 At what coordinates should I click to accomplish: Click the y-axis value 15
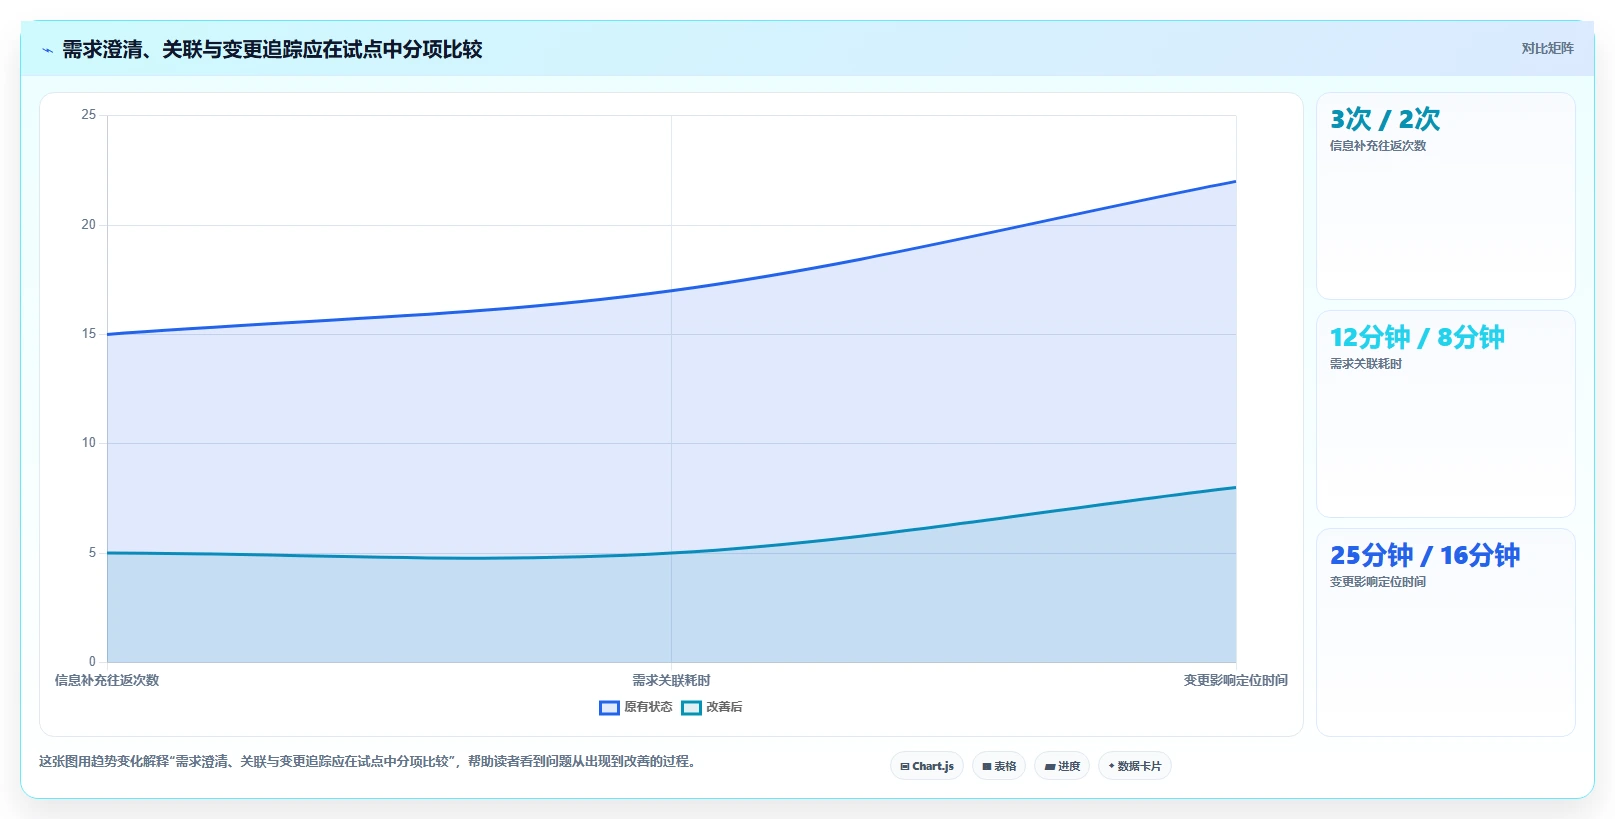click(89, 334)
